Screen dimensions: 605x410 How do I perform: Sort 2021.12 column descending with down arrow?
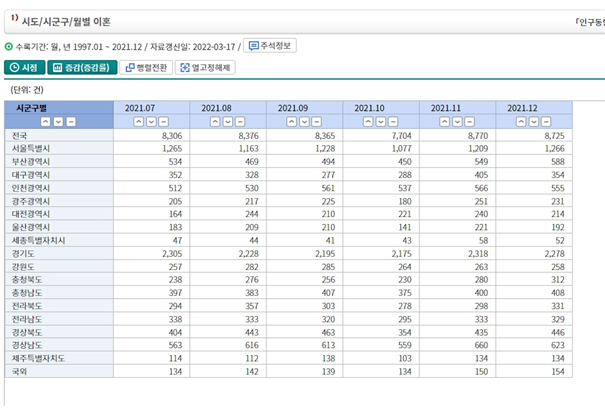(534, 122)
